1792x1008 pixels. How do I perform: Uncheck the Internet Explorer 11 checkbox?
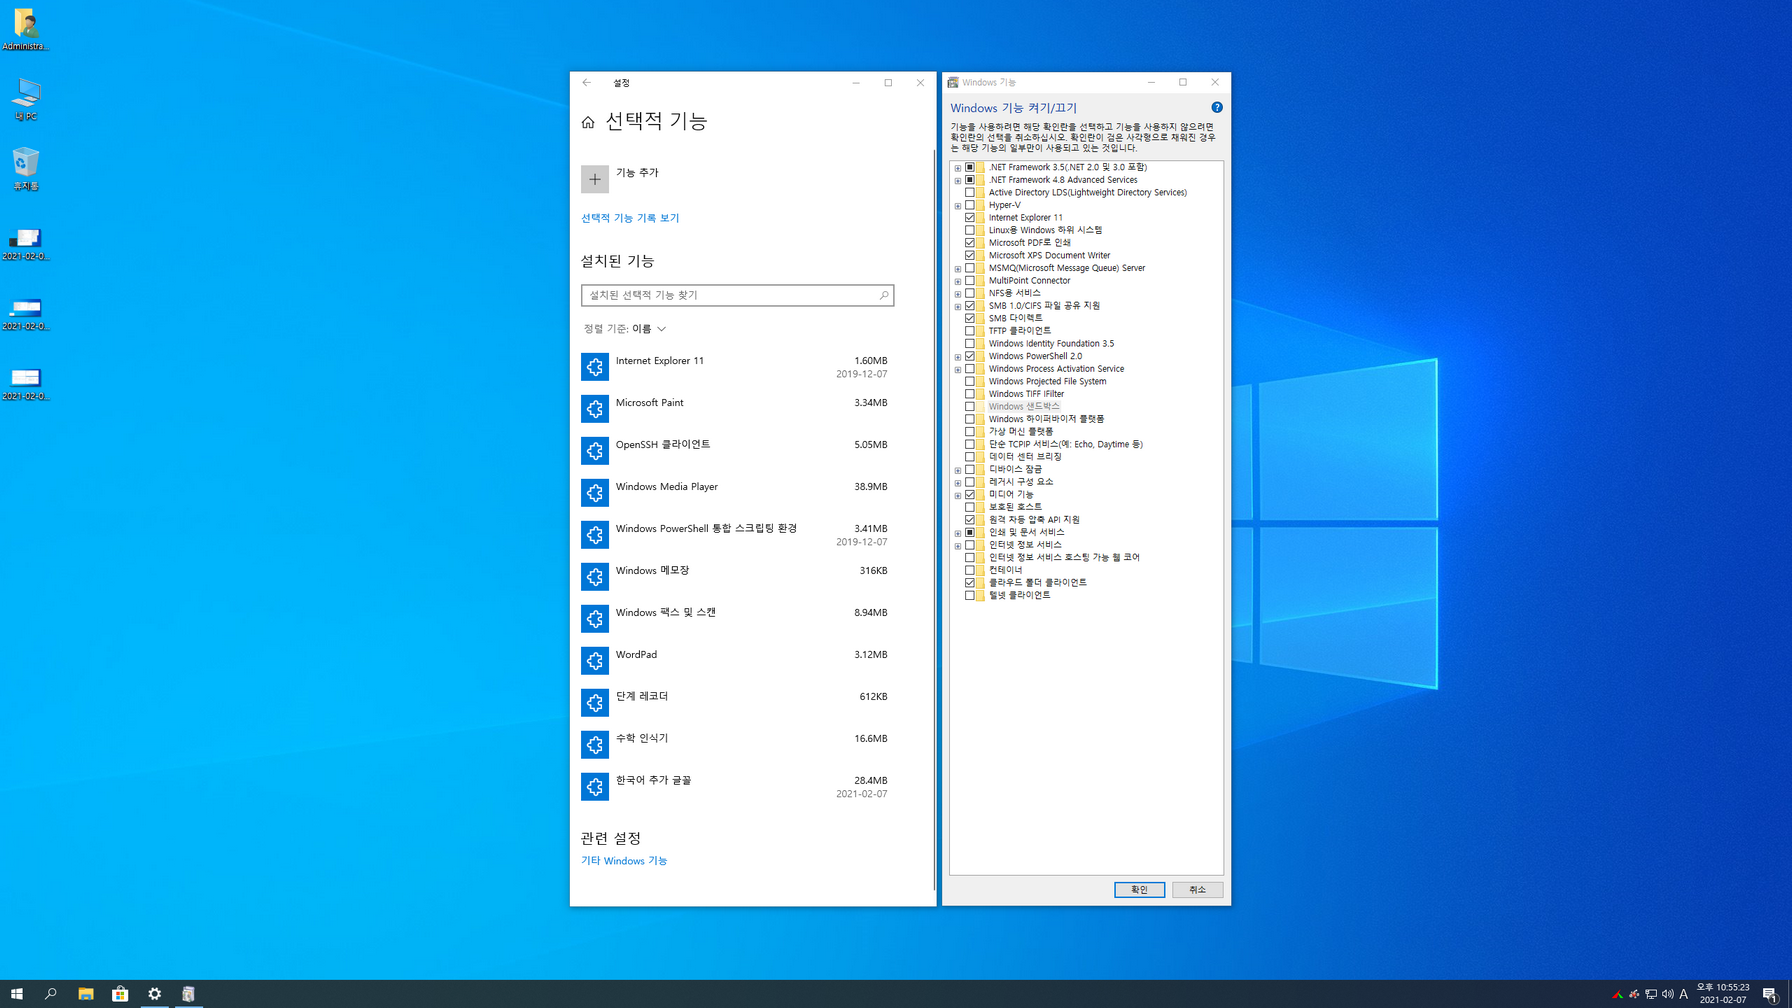click(970, 217)
